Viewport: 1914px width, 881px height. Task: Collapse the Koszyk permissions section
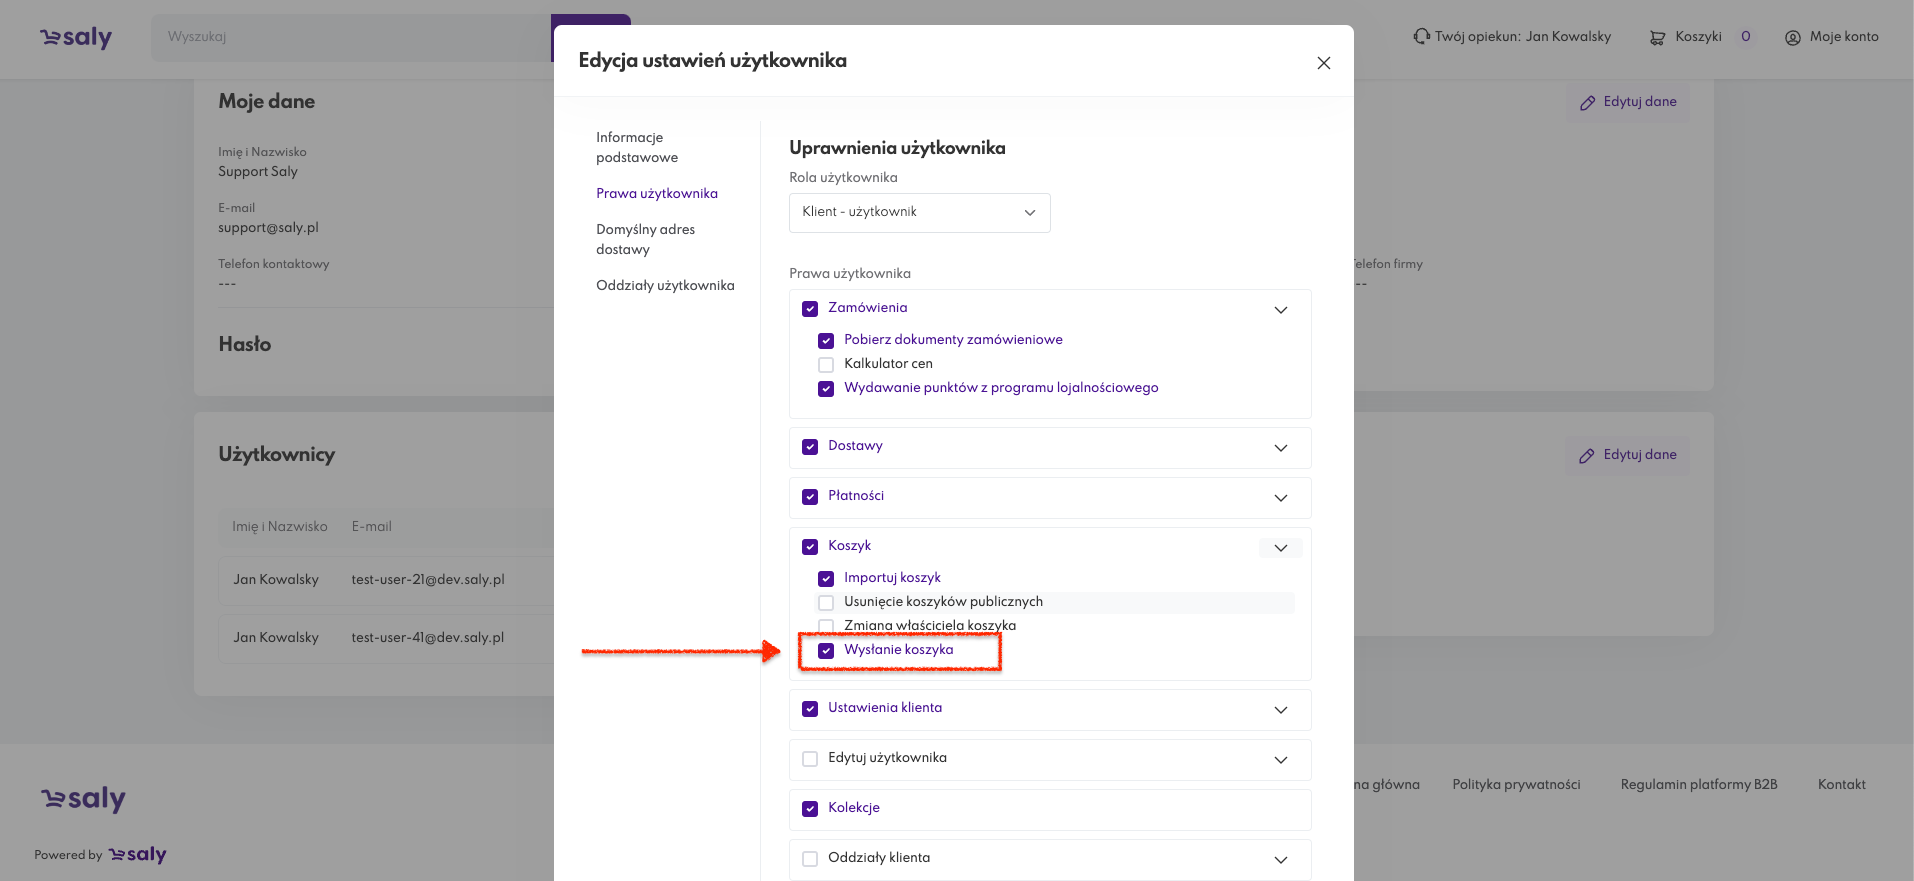[x=1280, y=548]
